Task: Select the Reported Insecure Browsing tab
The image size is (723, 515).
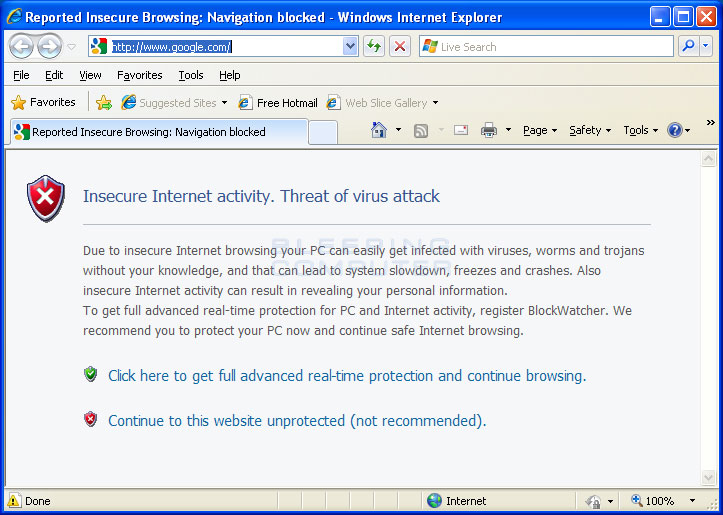Action: [148, 132]
